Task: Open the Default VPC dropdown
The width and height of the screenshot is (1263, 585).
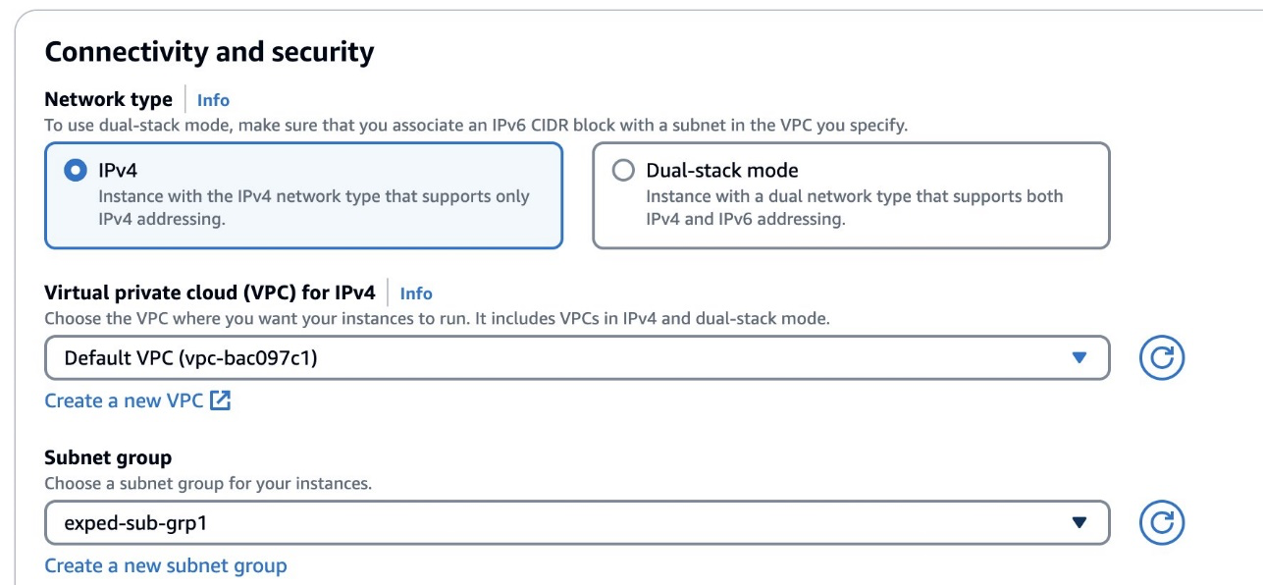Action: (x=560, y=358)
